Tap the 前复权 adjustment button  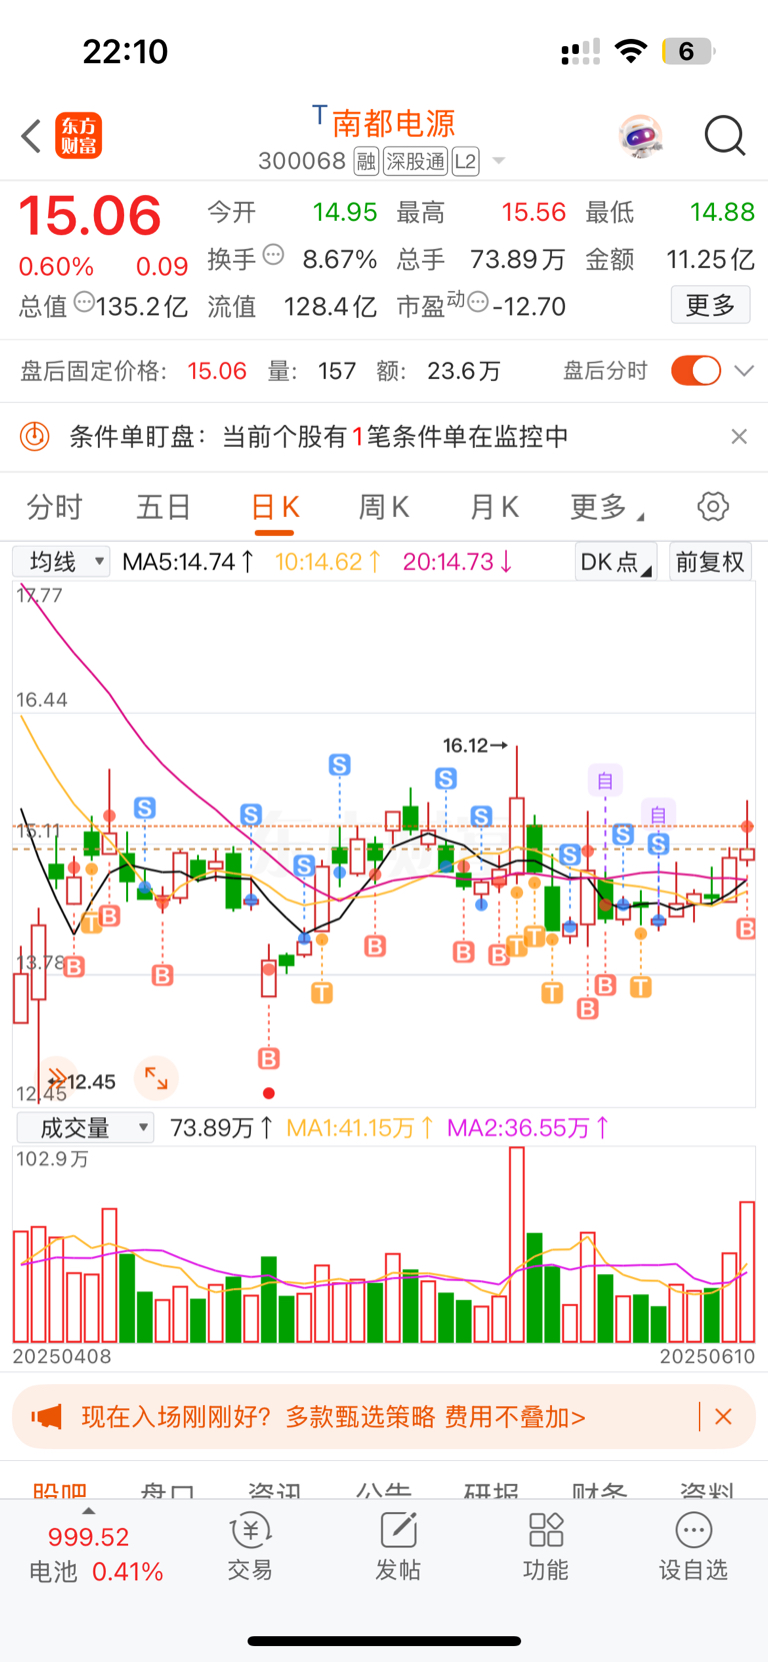(x=710, y=562)
